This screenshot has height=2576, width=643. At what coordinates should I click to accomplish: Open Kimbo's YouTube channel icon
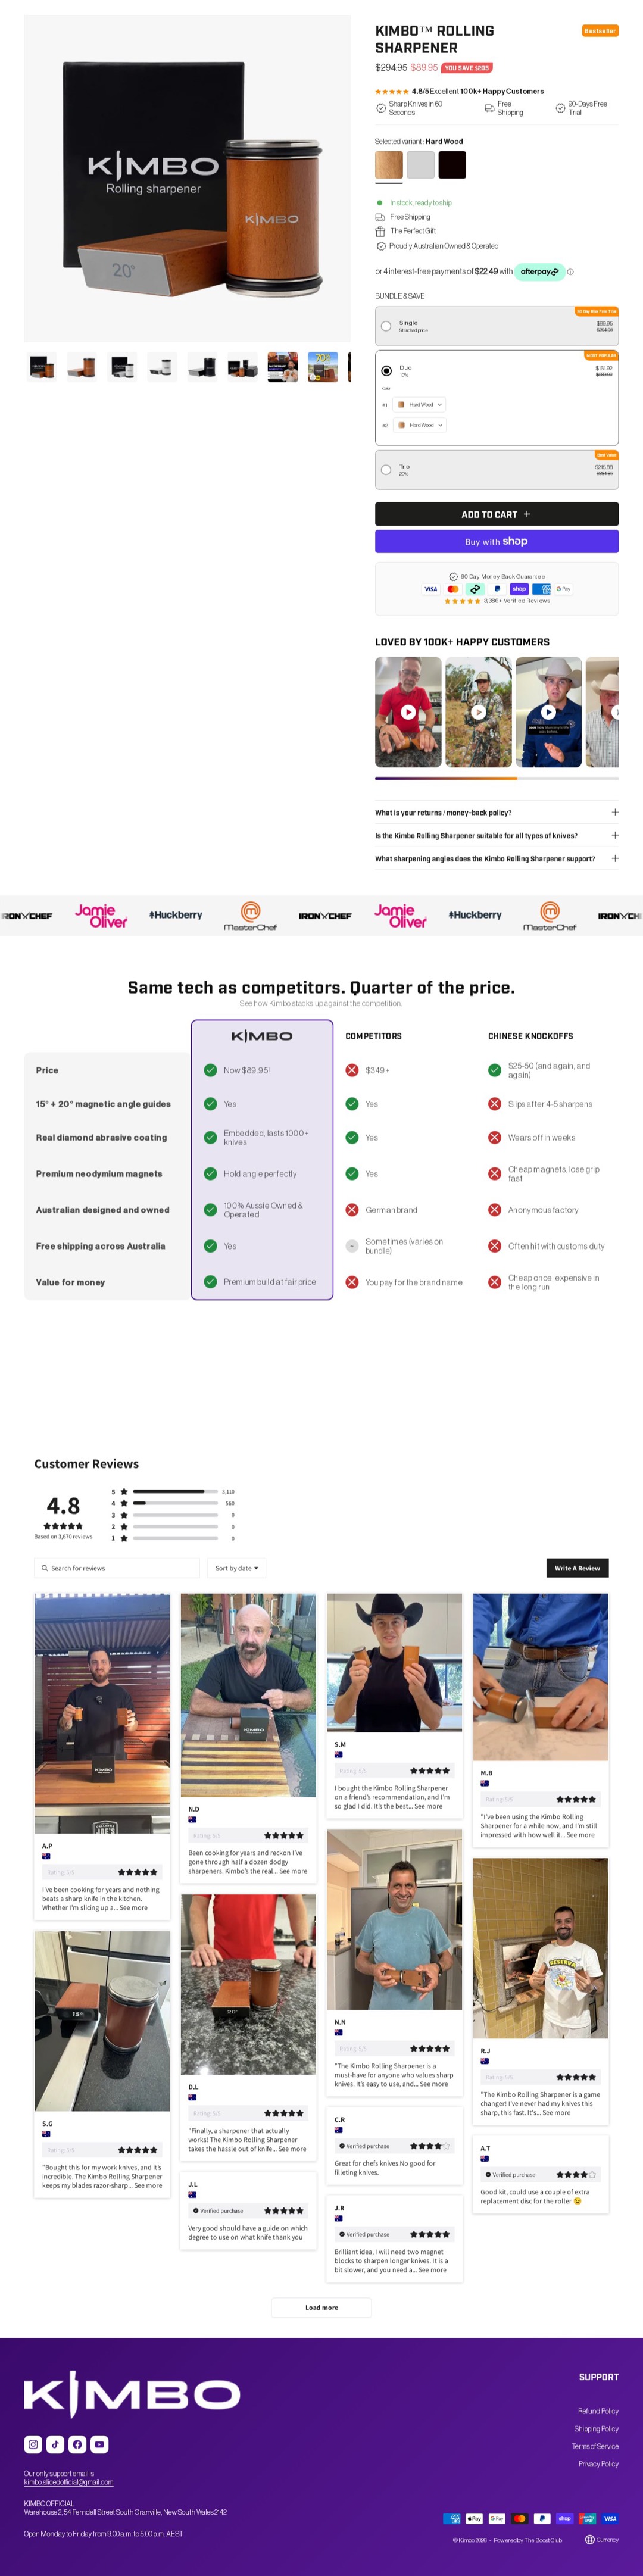pyautogui.click(x=99, y=2444)
